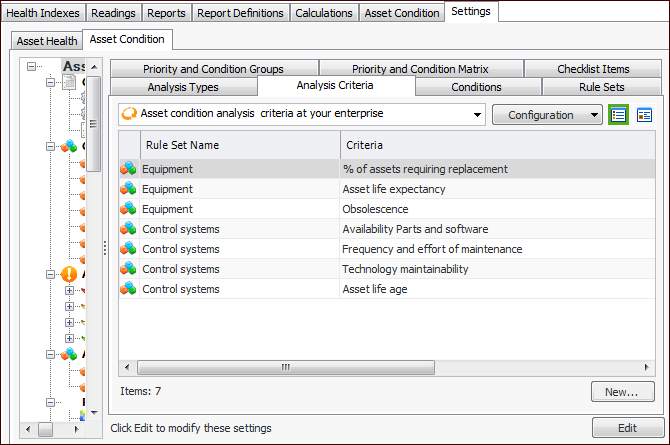Switch to the Priority and Condition Matrix tab
This screenshot has width=670, height=445.
pyautogui.click(x=420, y=69)
